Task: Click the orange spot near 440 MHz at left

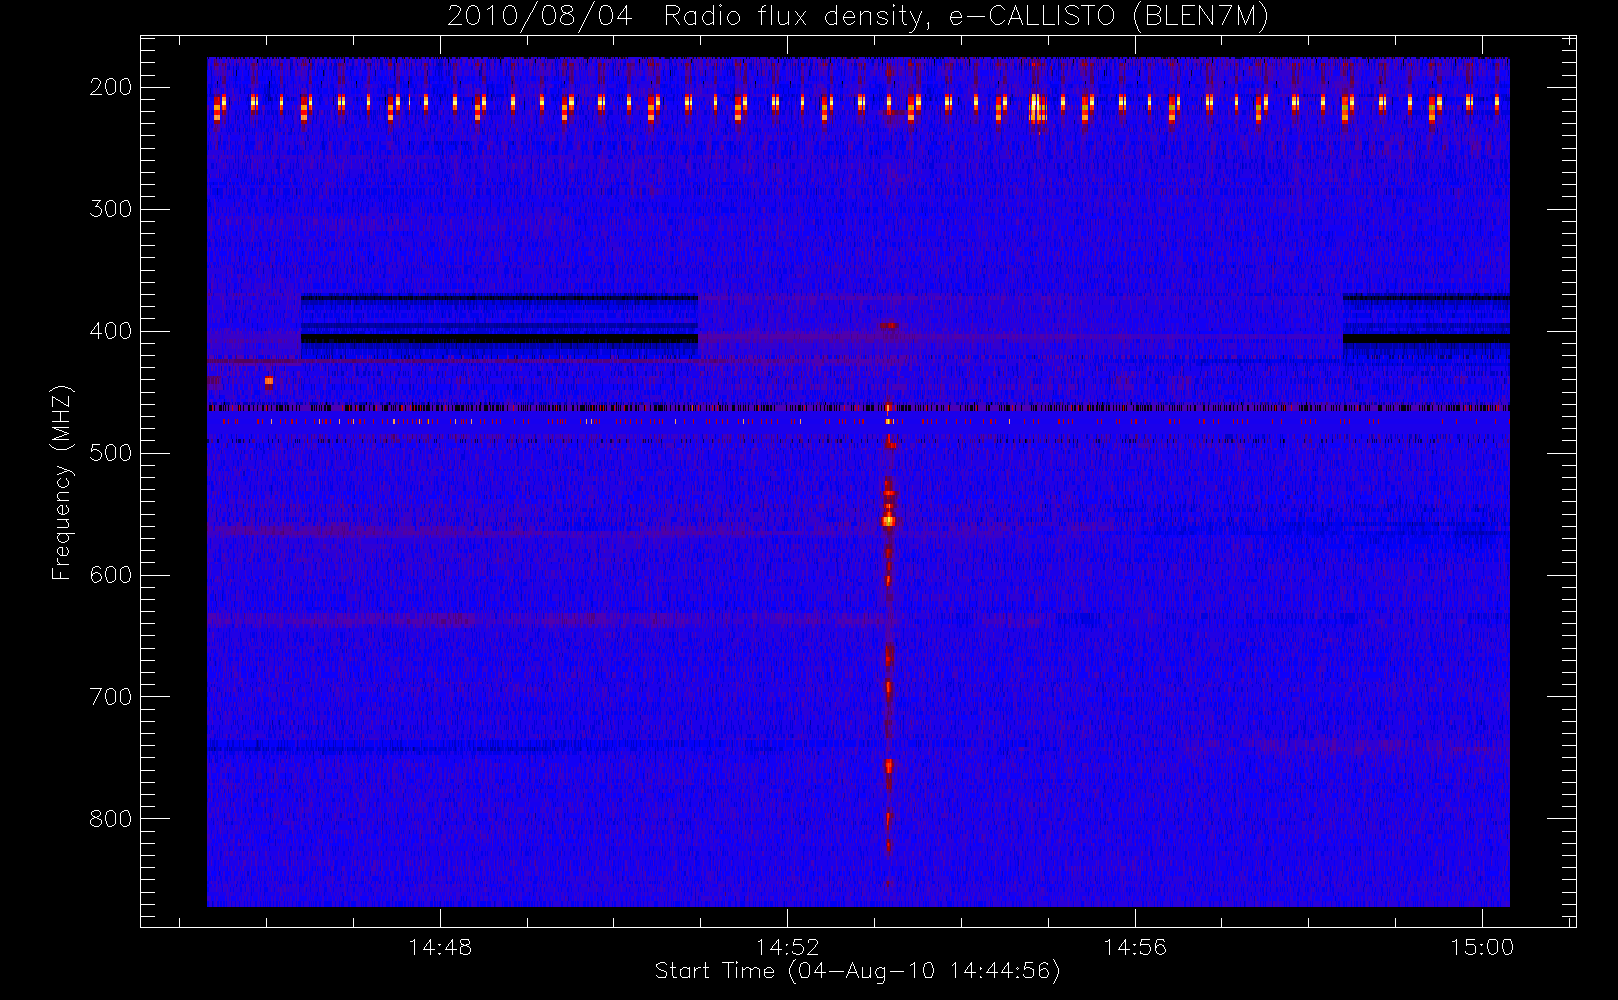Action: click(268, 380)
